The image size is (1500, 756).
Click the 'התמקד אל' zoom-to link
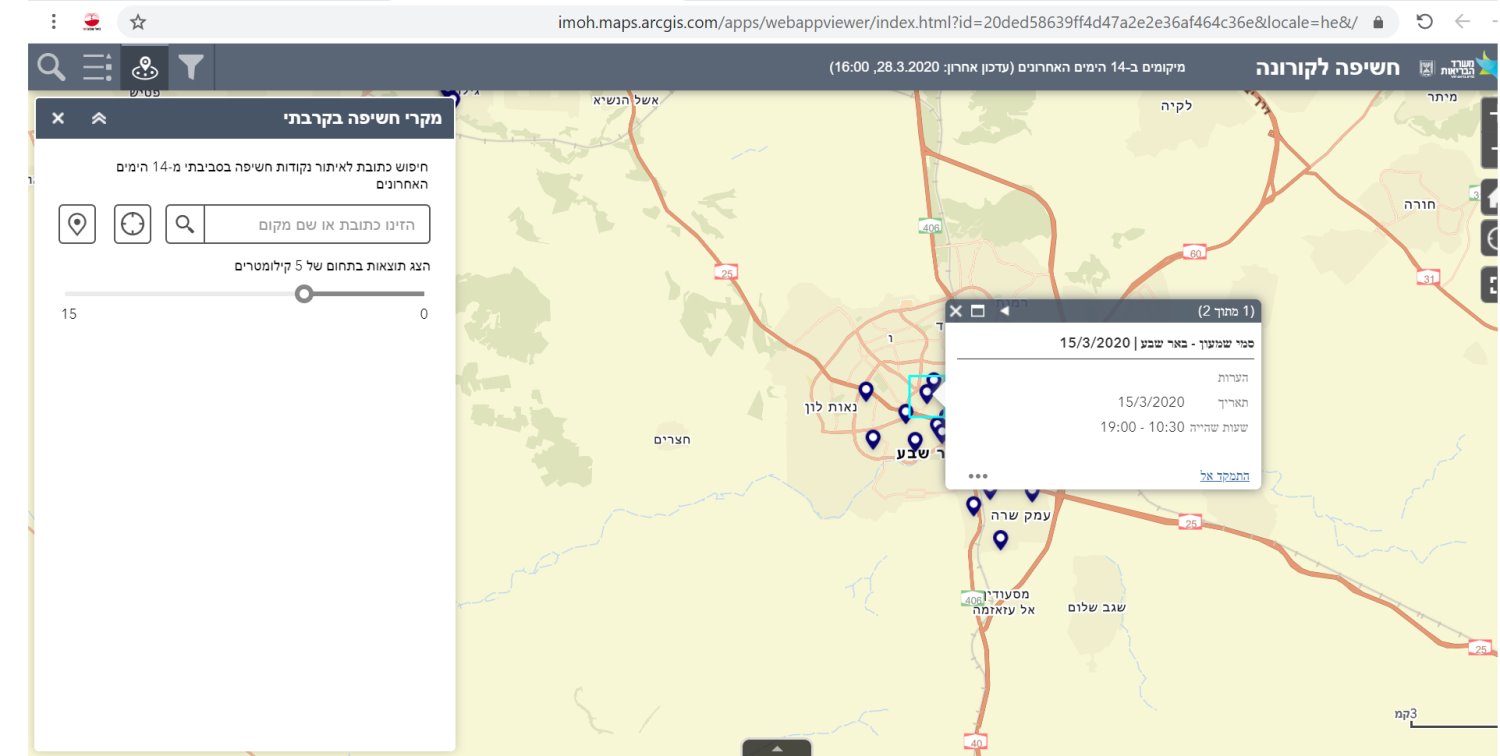pyautogui.click(x=1224, y=476)
